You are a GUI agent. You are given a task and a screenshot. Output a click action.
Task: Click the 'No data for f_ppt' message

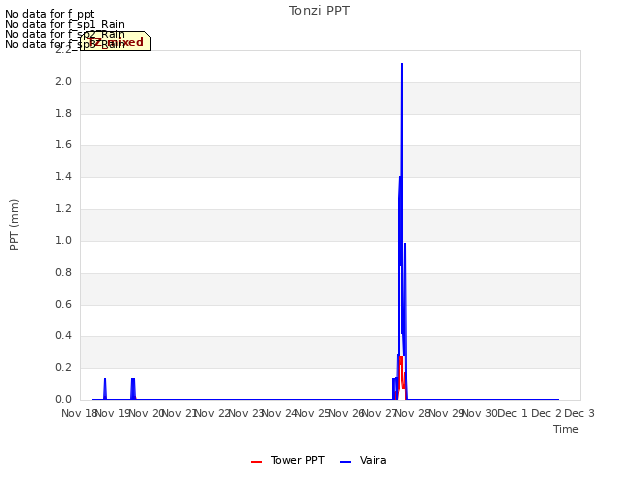tap(49, 14)
